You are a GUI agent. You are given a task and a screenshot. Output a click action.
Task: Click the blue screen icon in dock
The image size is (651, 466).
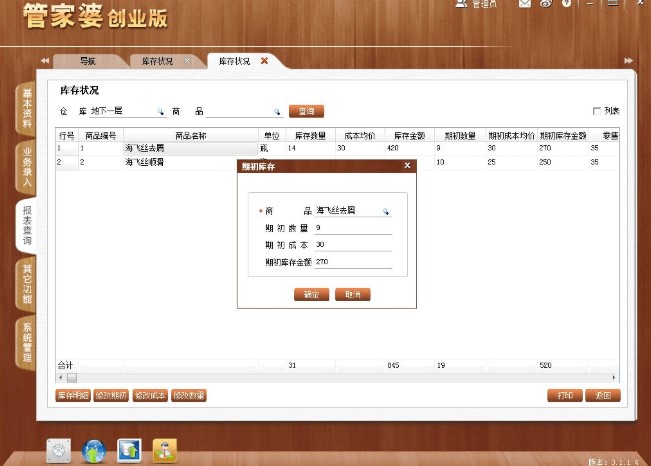point(130,450)
